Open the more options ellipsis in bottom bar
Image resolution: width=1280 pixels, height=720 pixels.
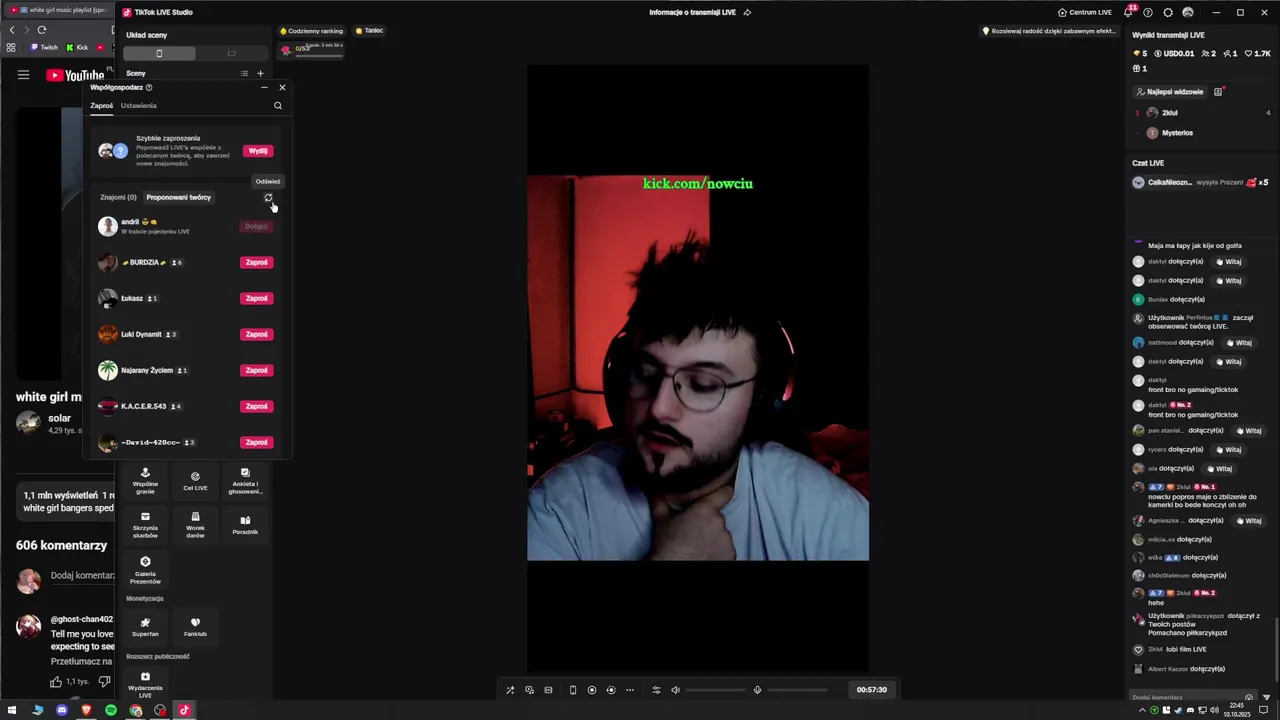pyautogui.click(x=630, y=690)
